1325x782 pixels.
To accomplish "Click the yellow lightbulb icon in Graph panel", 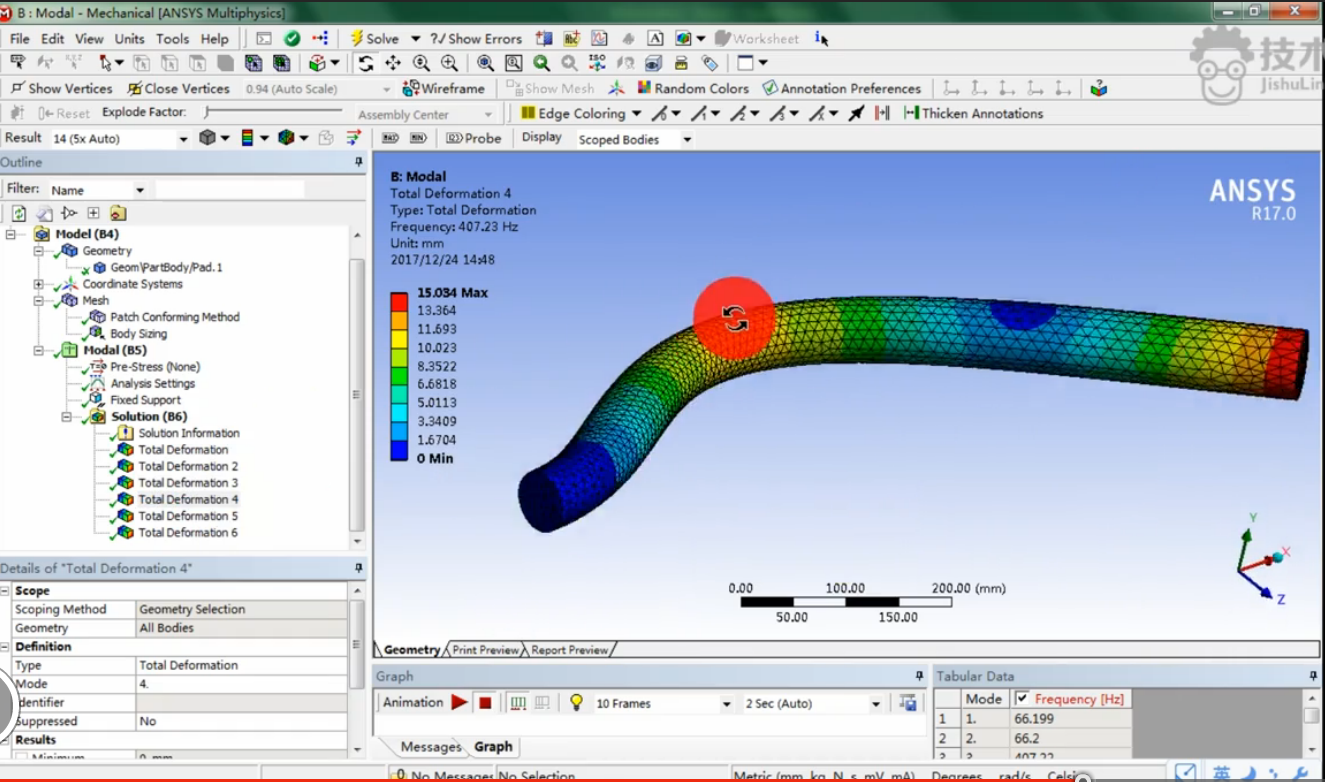I will 576,703.
